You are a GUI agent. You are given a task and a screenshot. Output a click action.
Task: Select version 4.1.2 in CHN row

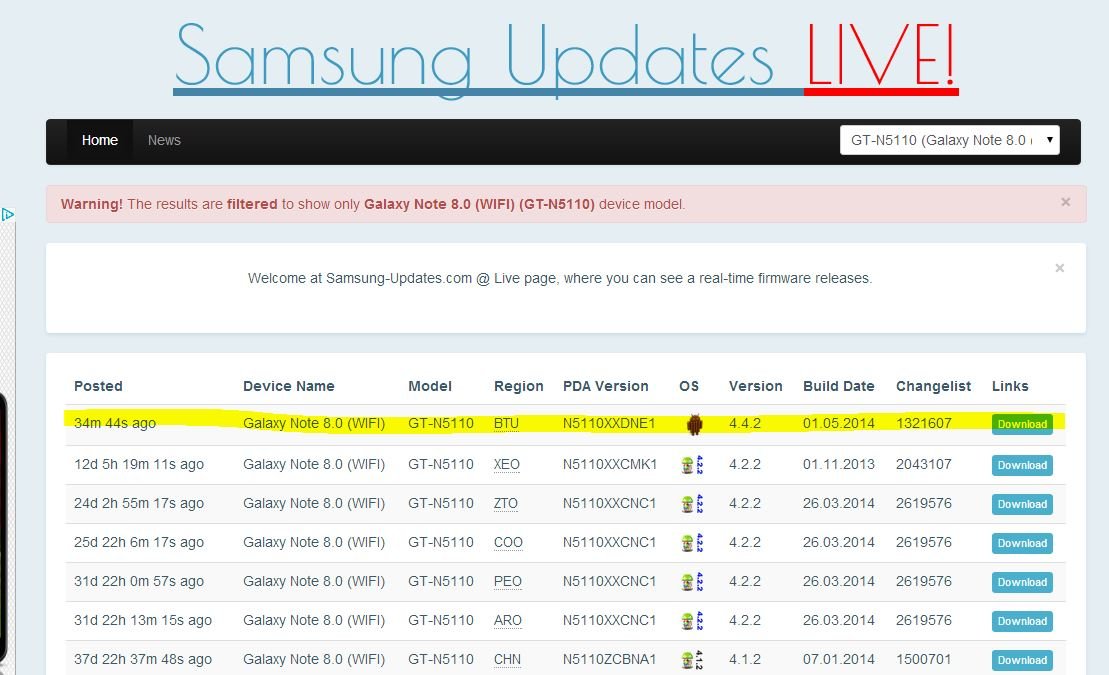745,659
